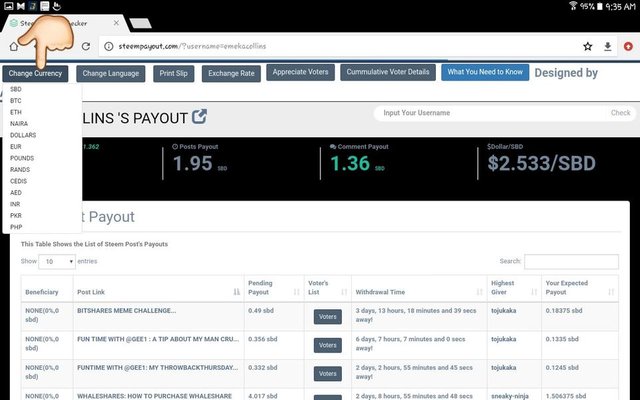Sort table by Highest Giver column
640x400 pixels.
coord(514,289)
